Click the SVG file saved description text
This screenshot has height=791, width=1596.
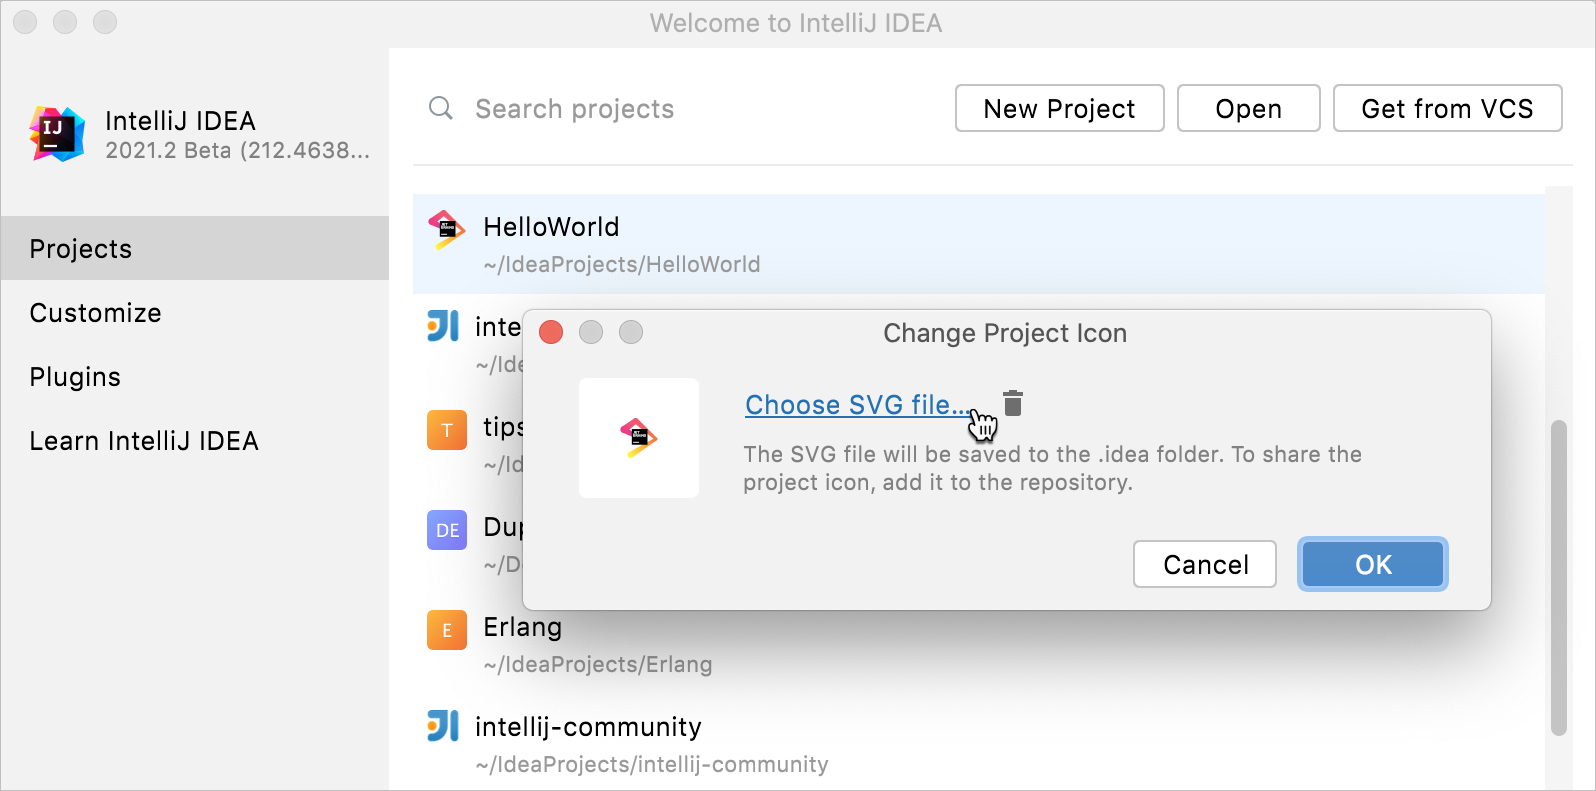(x=1052, y=468)
